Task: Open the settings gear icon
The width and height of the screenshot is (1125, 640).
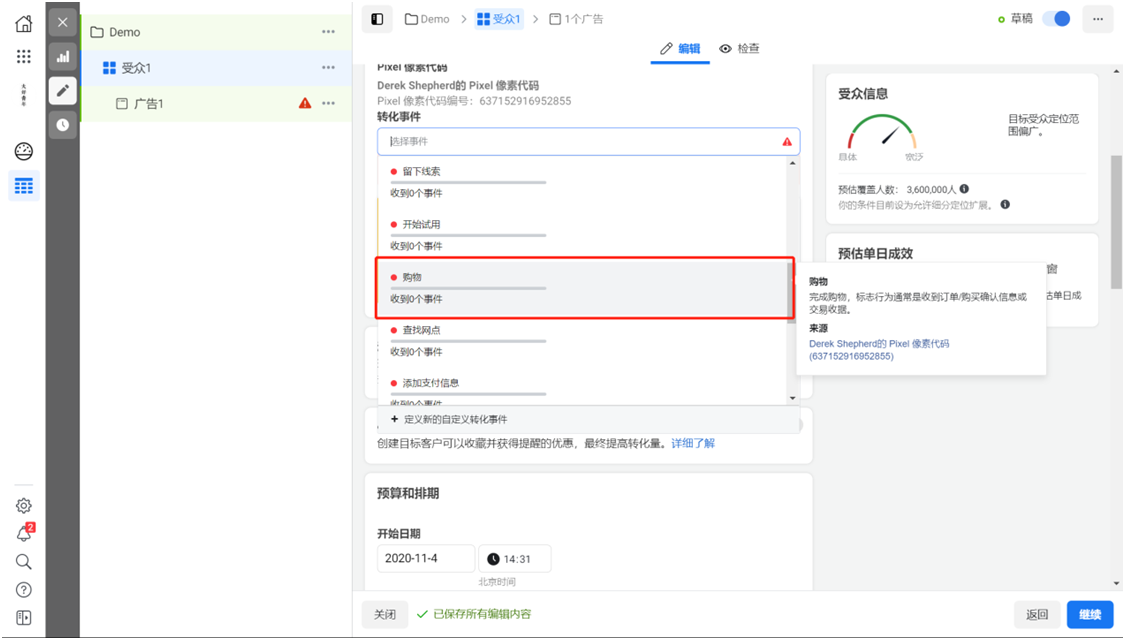Action: 23,505
